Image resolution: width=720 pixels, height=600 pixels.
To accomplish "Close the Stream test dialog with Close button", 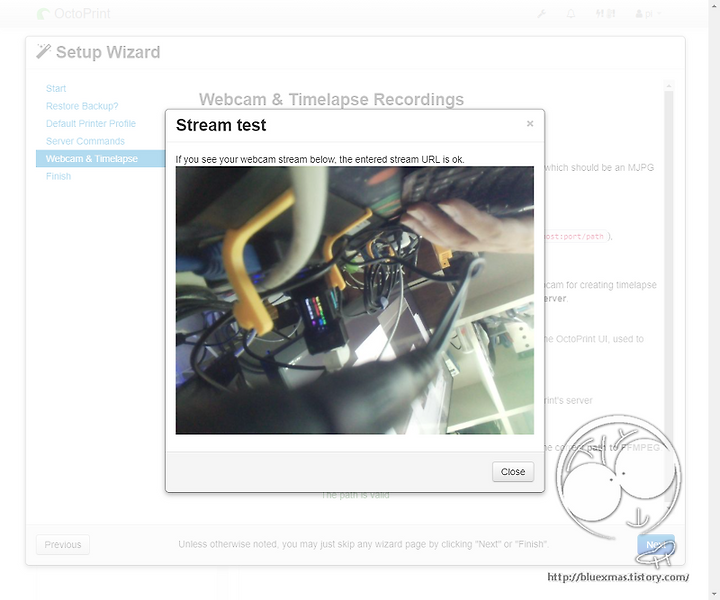I will pyautogui.click(x=512, y=471).
